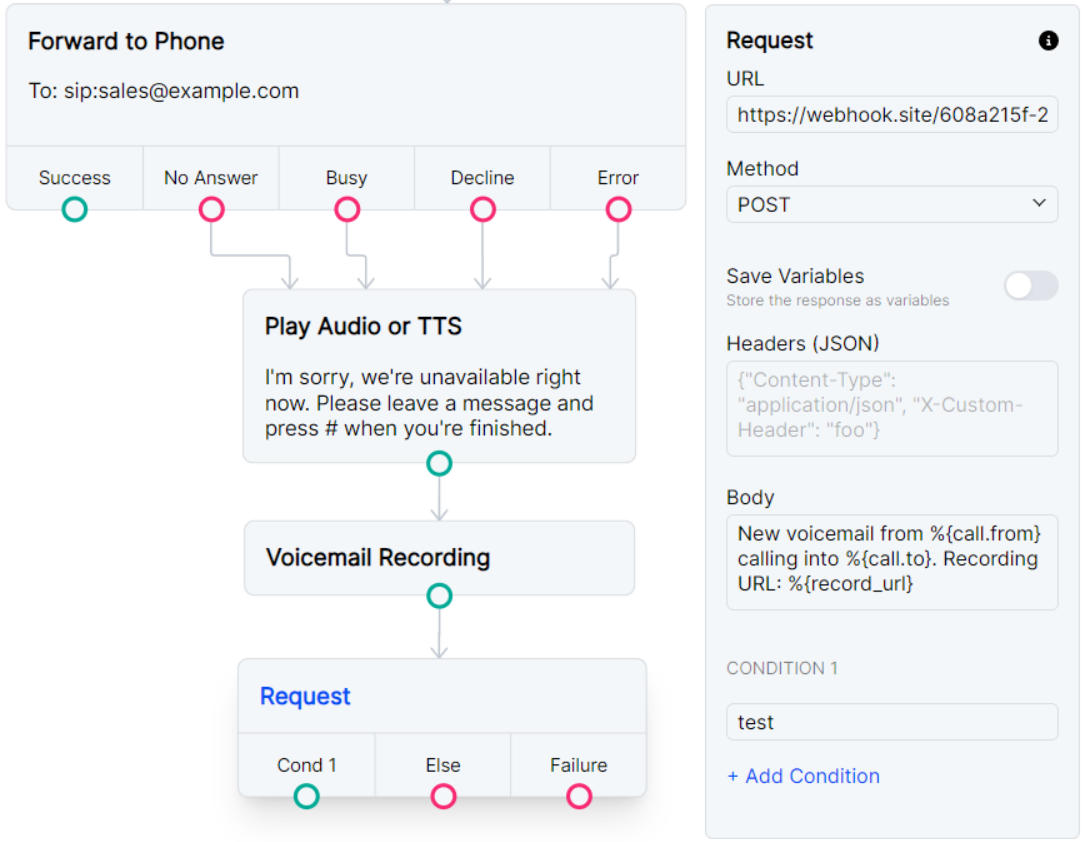Select the Condition 1 test field
Viewport: 1082px width, 842px height.
(892, 722)
